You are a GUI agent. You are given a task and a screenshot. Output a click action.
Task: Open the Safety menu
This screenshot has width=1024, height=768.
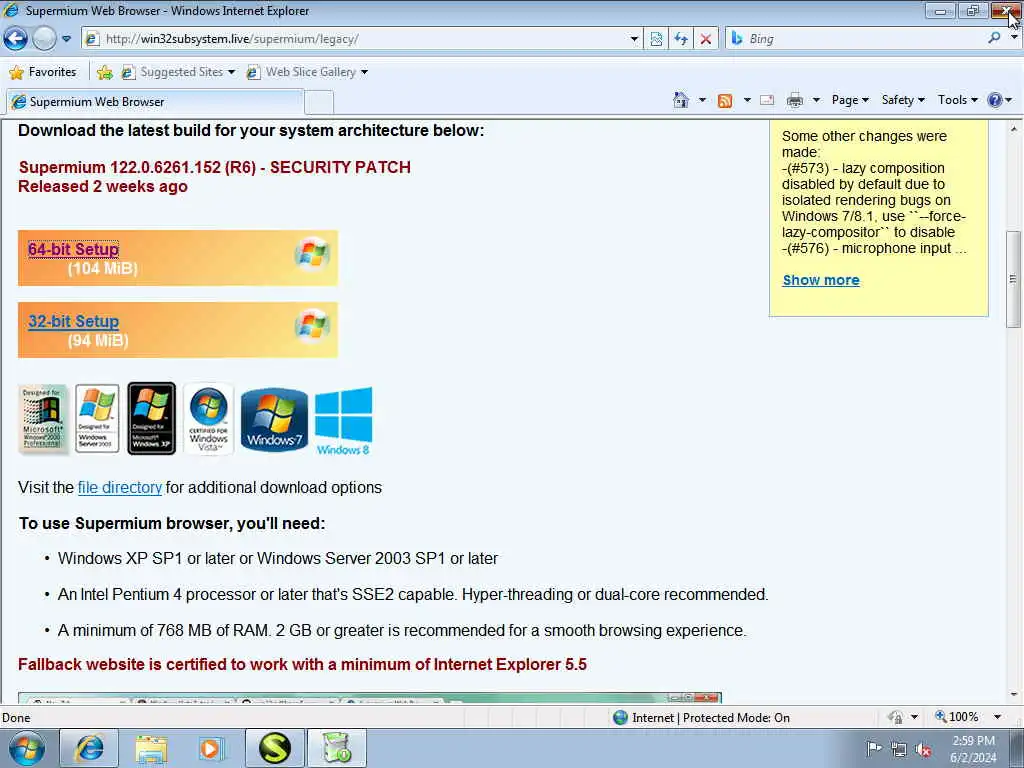pyautogui.click(x=903, y=100)
